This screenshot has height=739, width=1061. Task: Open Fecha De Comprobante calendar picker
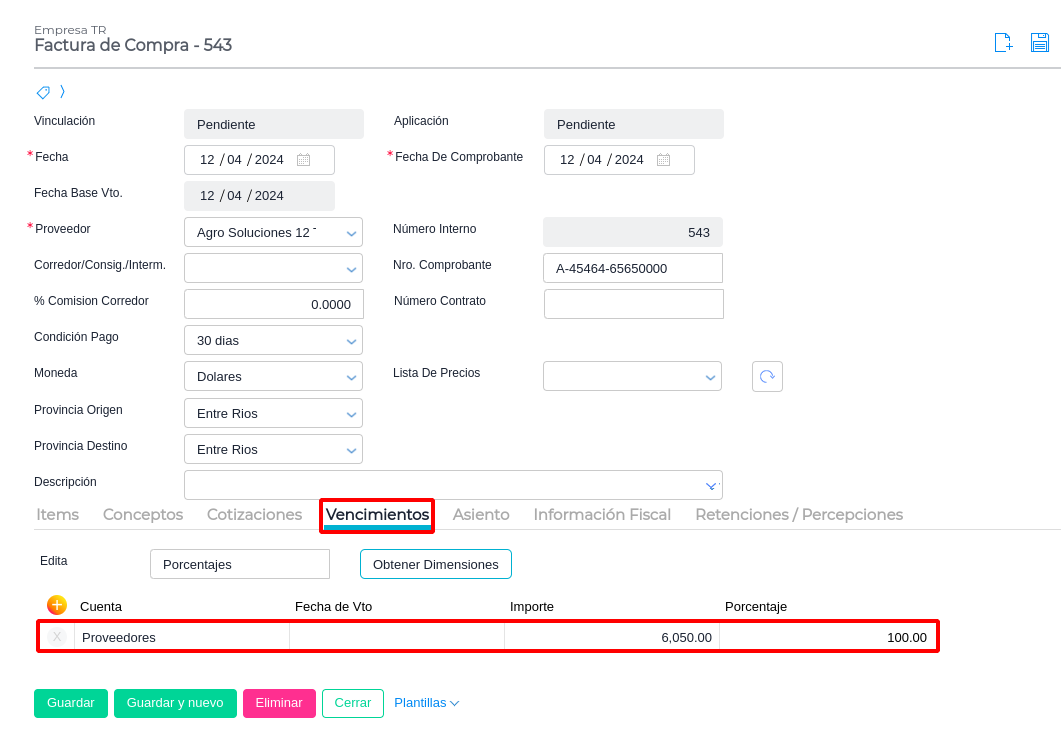click(x=663, y=160)
